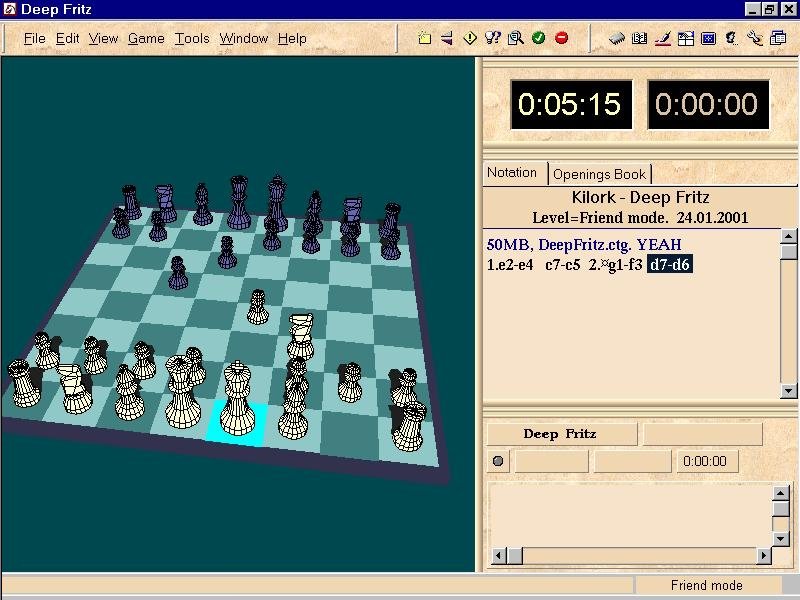Click the left clock showing 0:05:15

point(571,105)
